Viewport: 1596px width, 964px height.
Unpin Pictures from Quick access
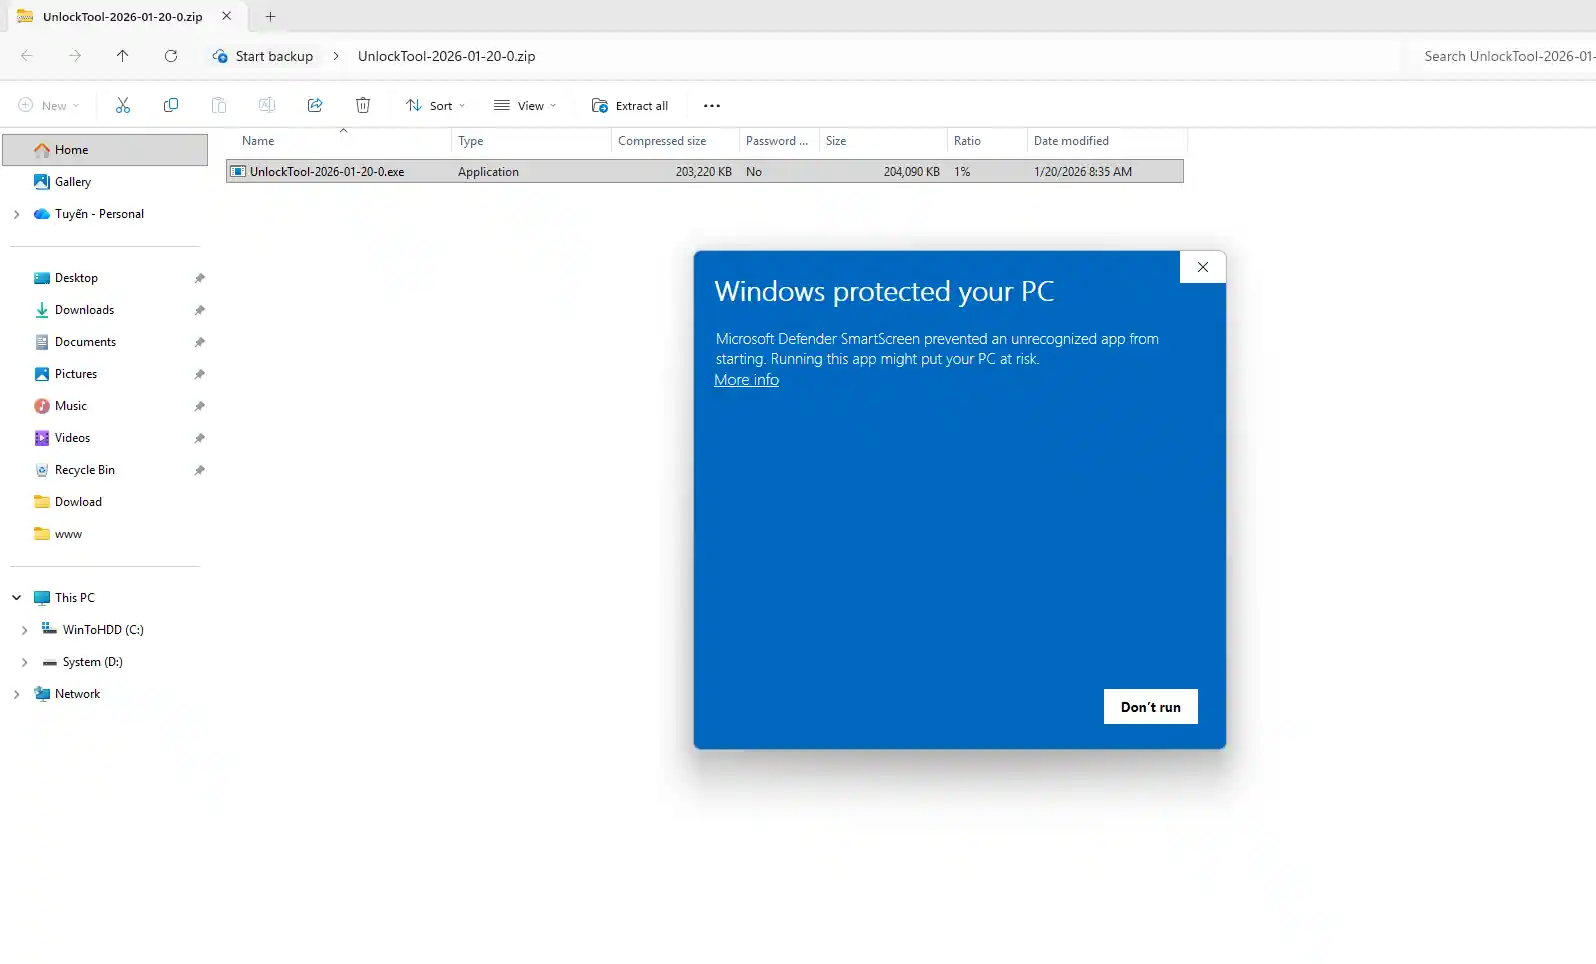pos(200,374)
